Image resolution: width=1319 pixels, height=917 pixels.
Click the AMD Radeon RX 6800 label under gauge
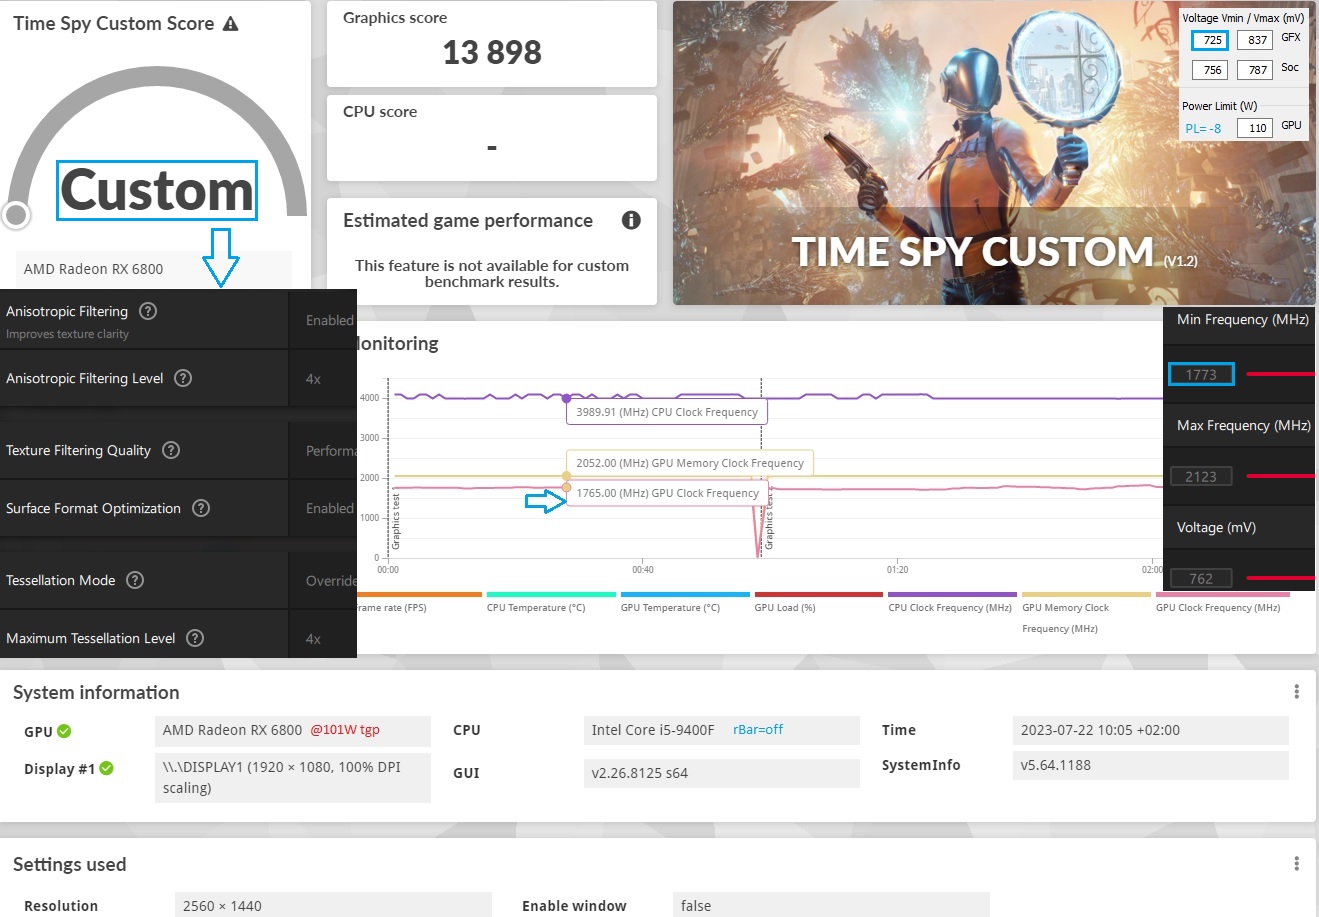[93, 268]
